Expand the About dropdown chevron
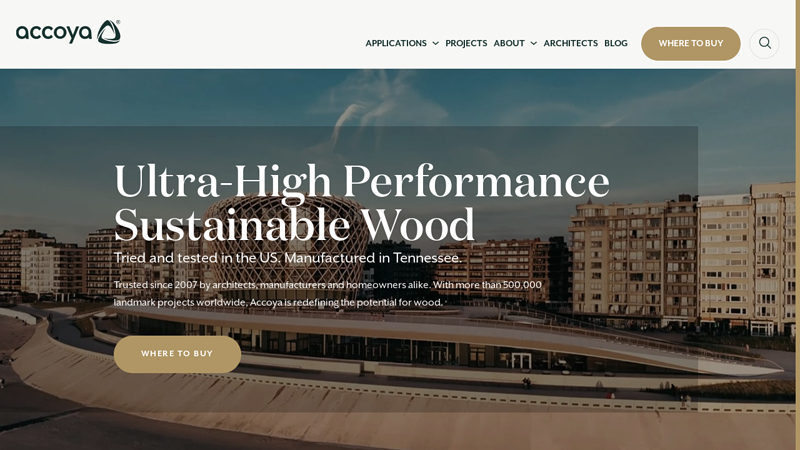Viewport: 800px width, 450px height. pos(533,43)
